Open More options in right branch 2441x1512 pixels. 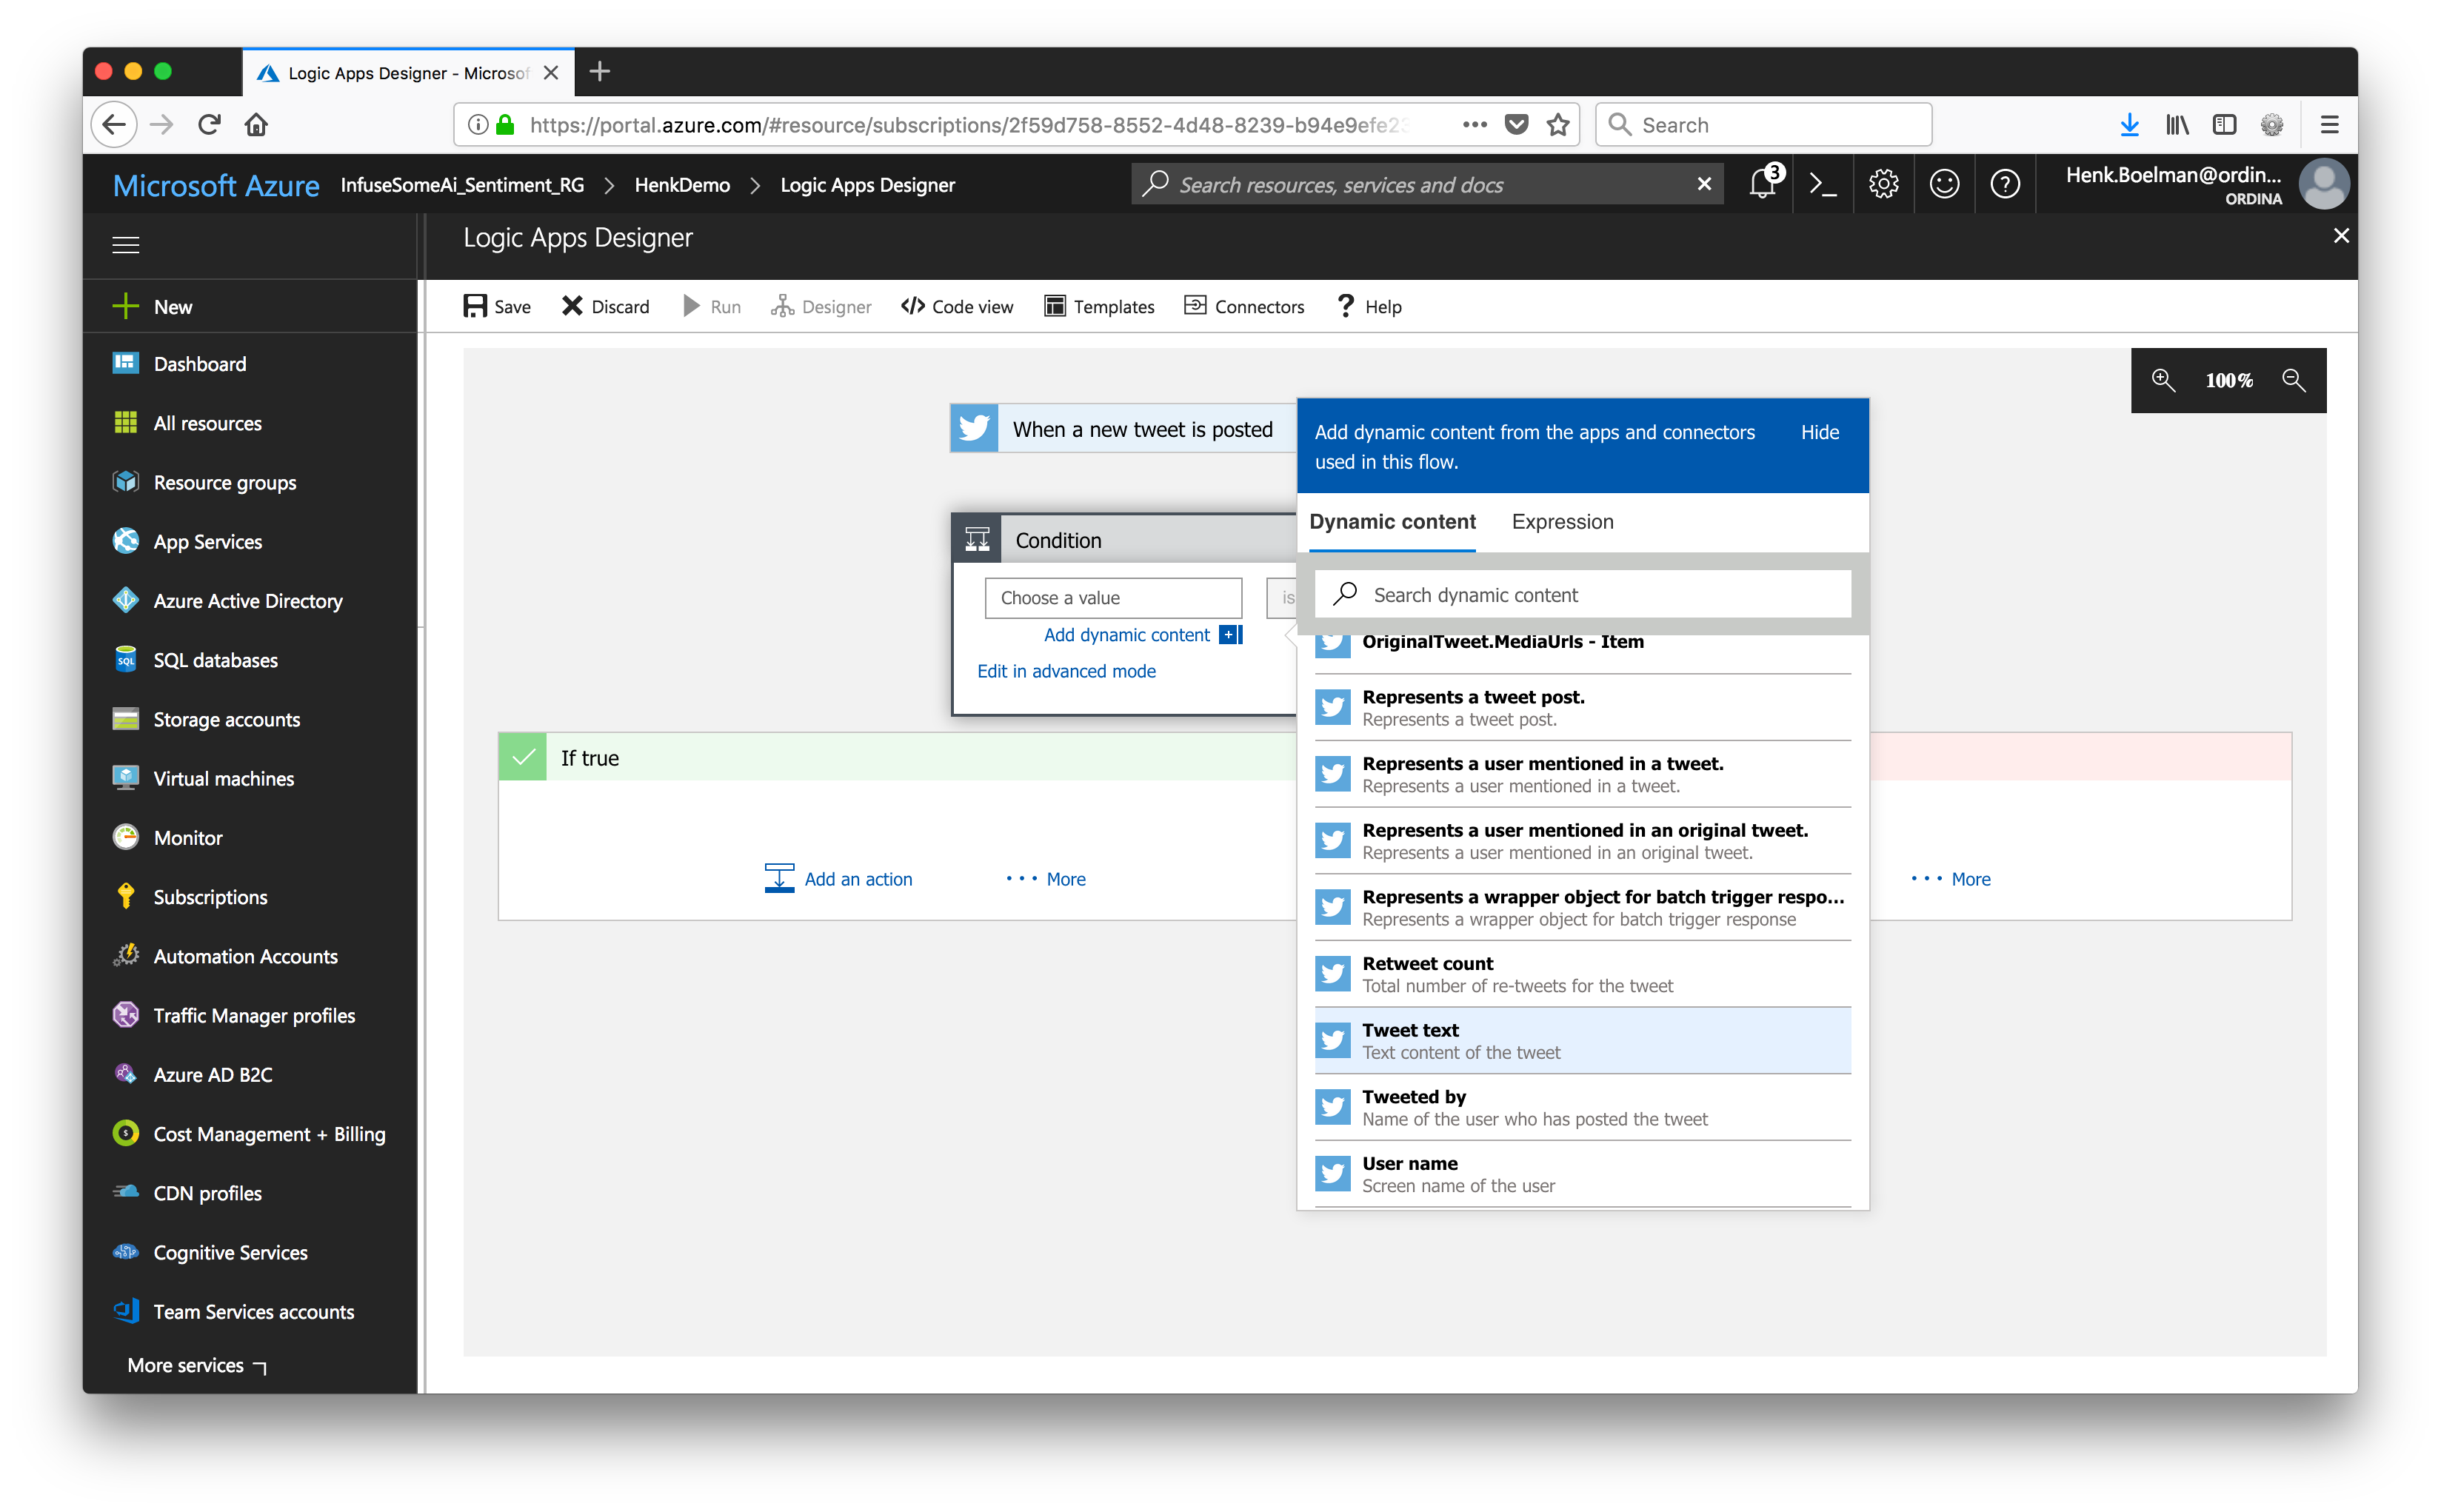pyautogui.click(x=1950, y=879)
